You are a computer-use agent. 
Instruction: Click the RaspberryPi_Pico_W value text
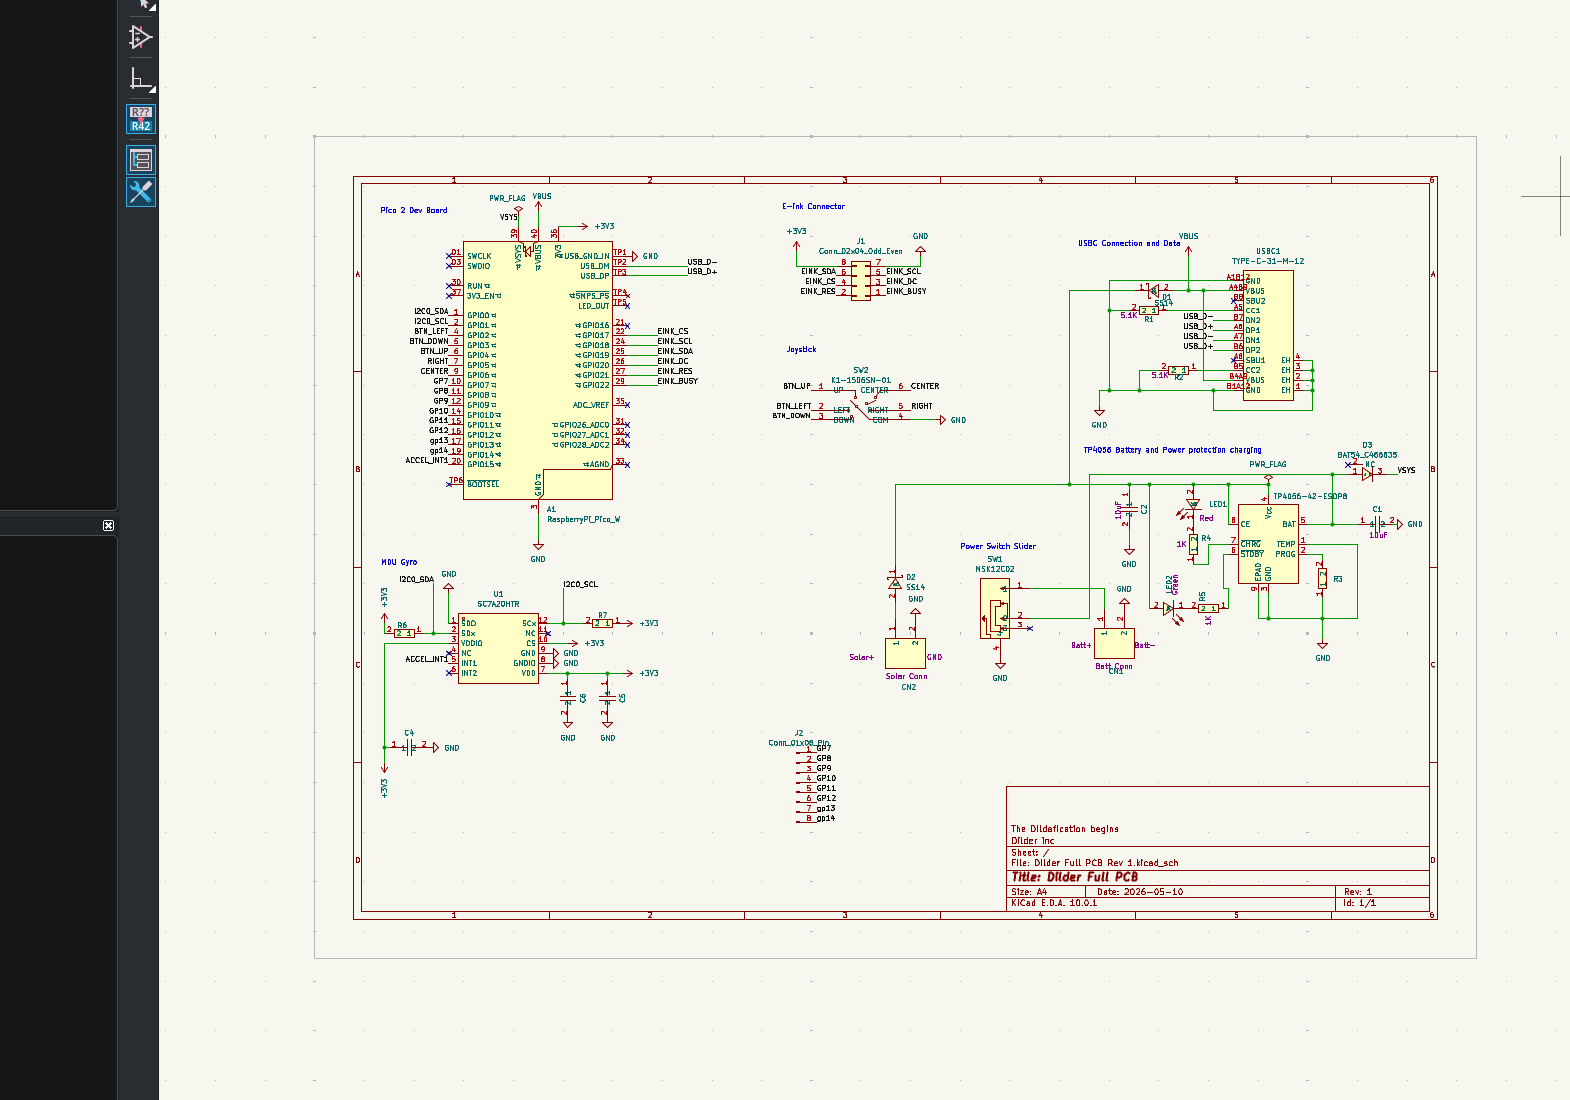point(583,519)
